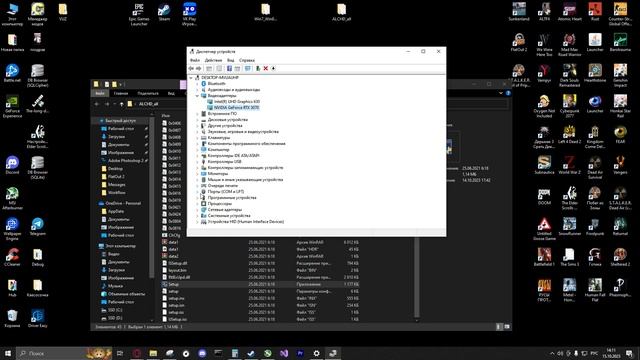This screenshot has height=360, width=640.
Task: Open the Visual Studio icon on taskbar
Action: (284, 353)
